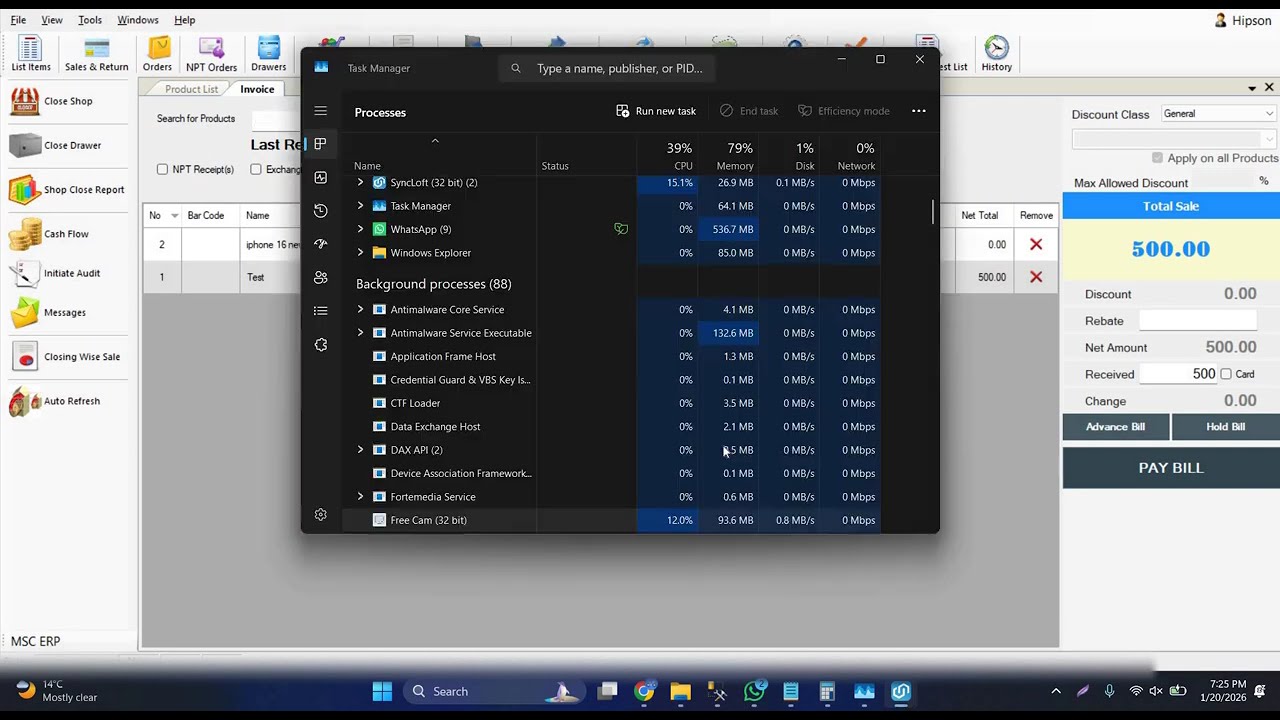Open List Items in the ERP toolbar
Viewport: 1280px width, 720px height.
click(31, 54)
